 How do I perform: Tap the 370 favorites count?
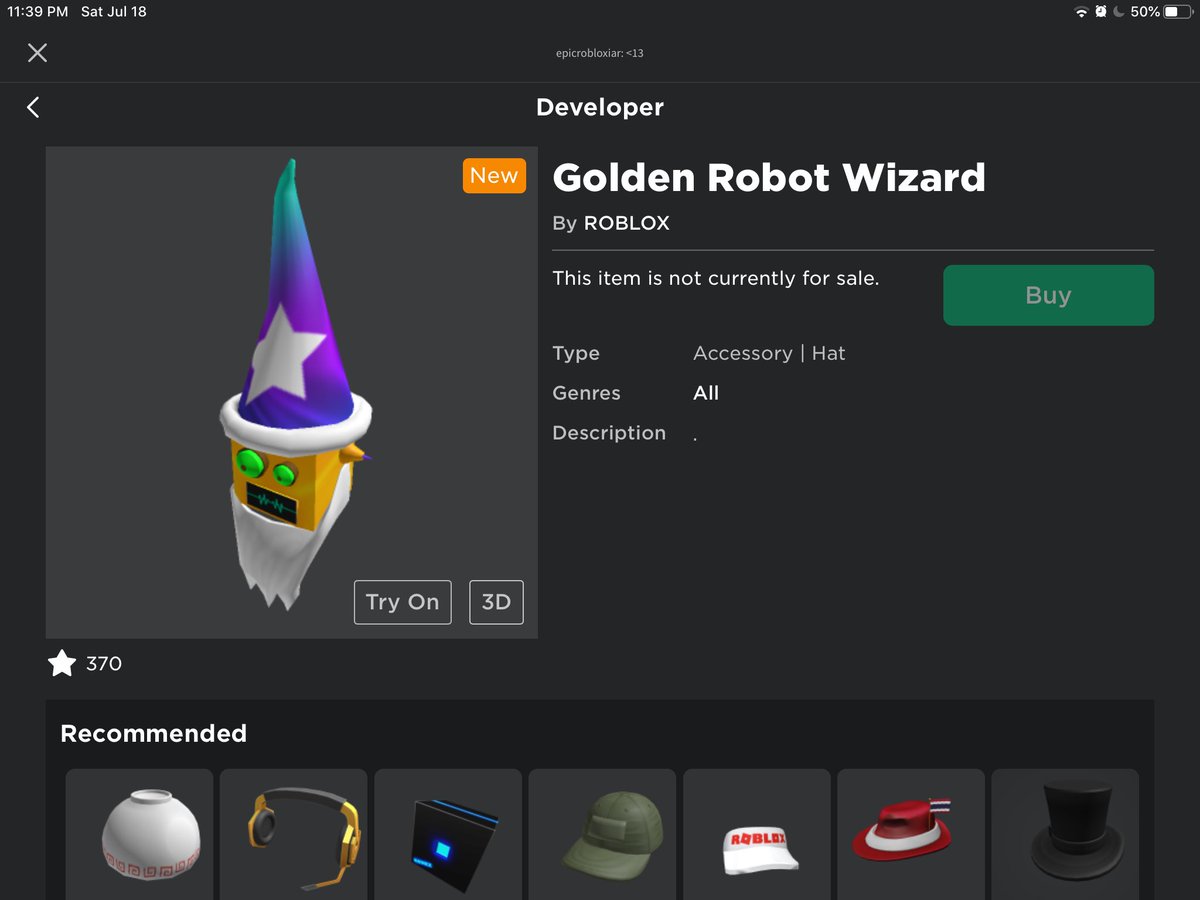click(104, 663)
